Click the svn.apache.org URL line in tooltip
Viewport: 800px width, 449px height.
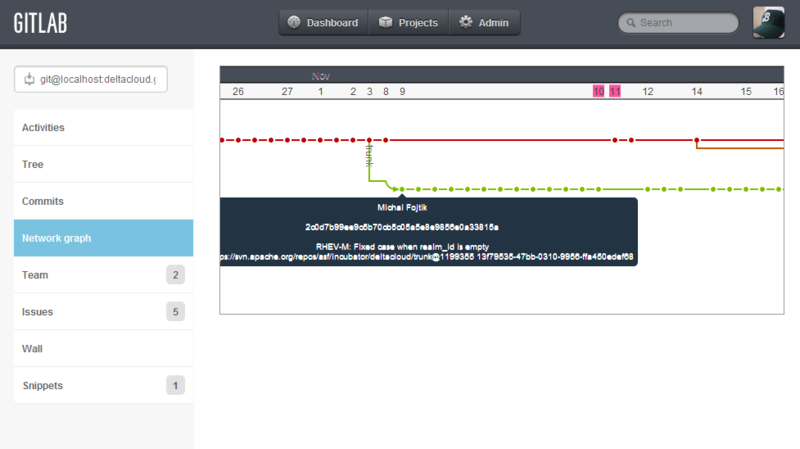(x=427, y=257)
